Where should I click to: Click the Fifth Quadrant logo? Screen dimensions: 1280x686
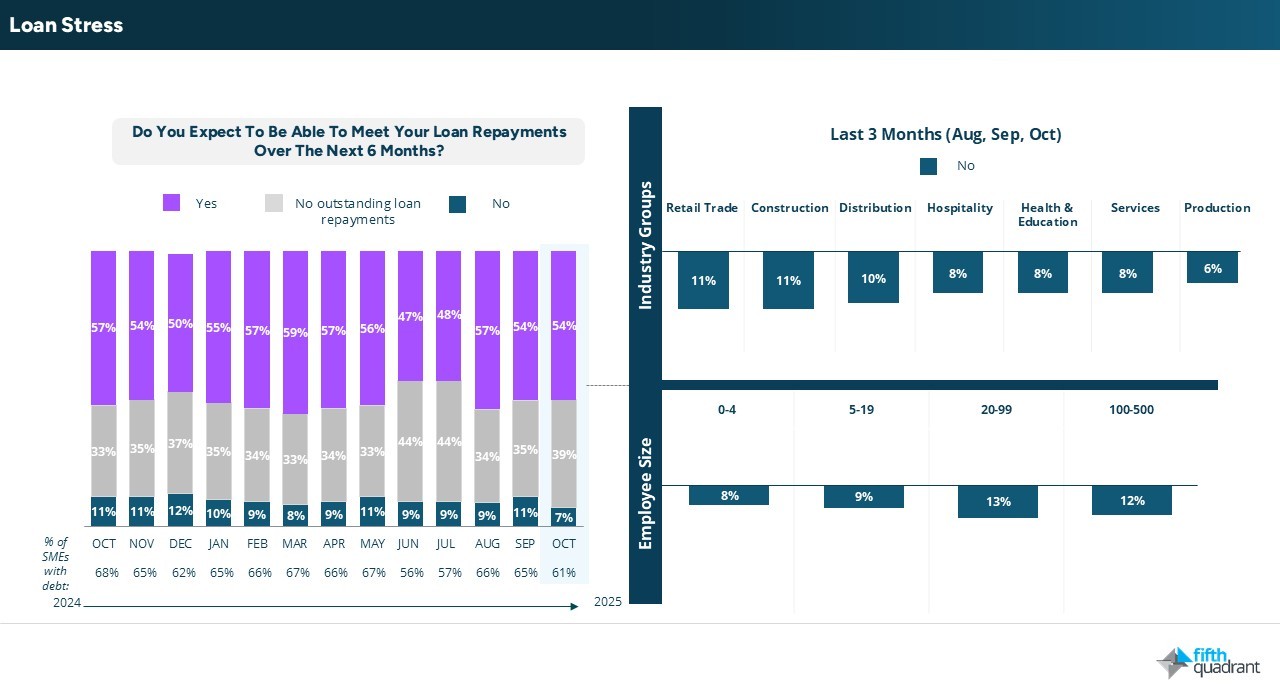click(x=1208, y=662)
